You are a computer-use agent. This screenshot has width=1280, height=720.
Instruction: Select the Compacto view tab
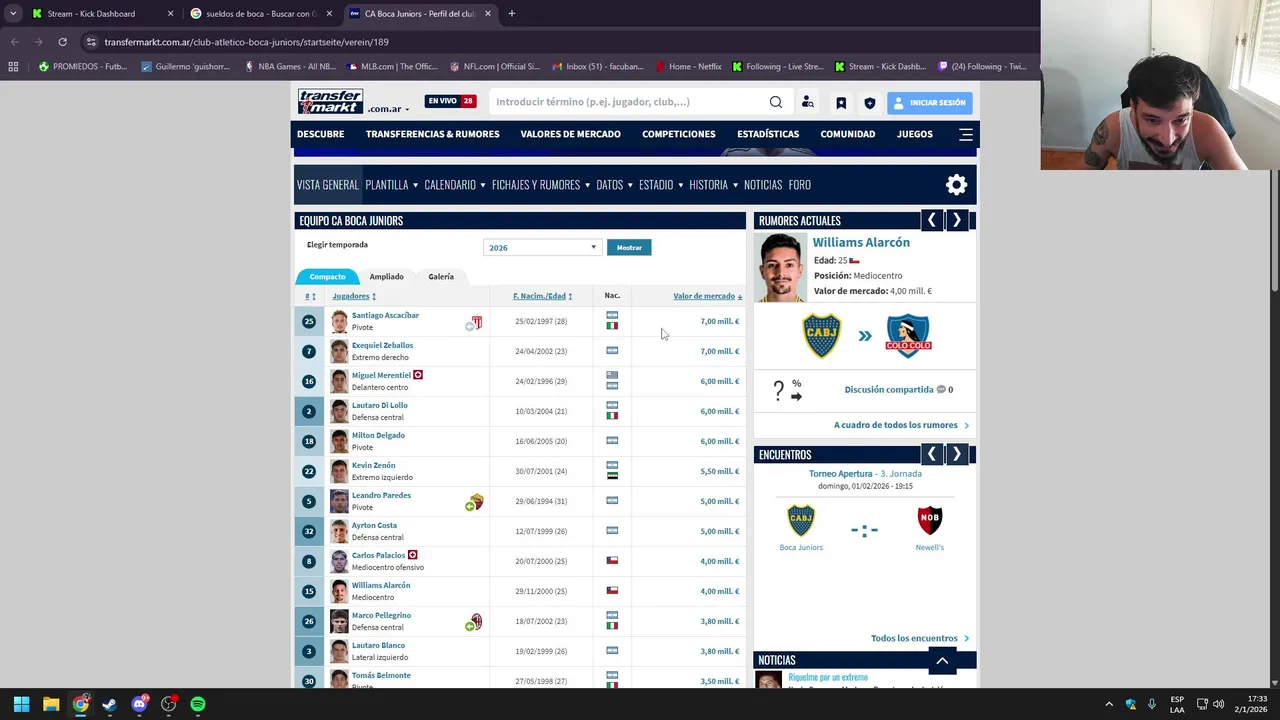327,276
